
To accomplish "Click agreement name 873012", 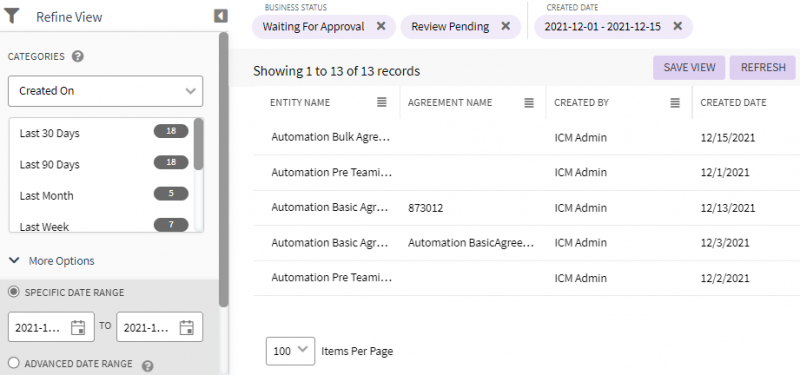I will coord(426,208).
